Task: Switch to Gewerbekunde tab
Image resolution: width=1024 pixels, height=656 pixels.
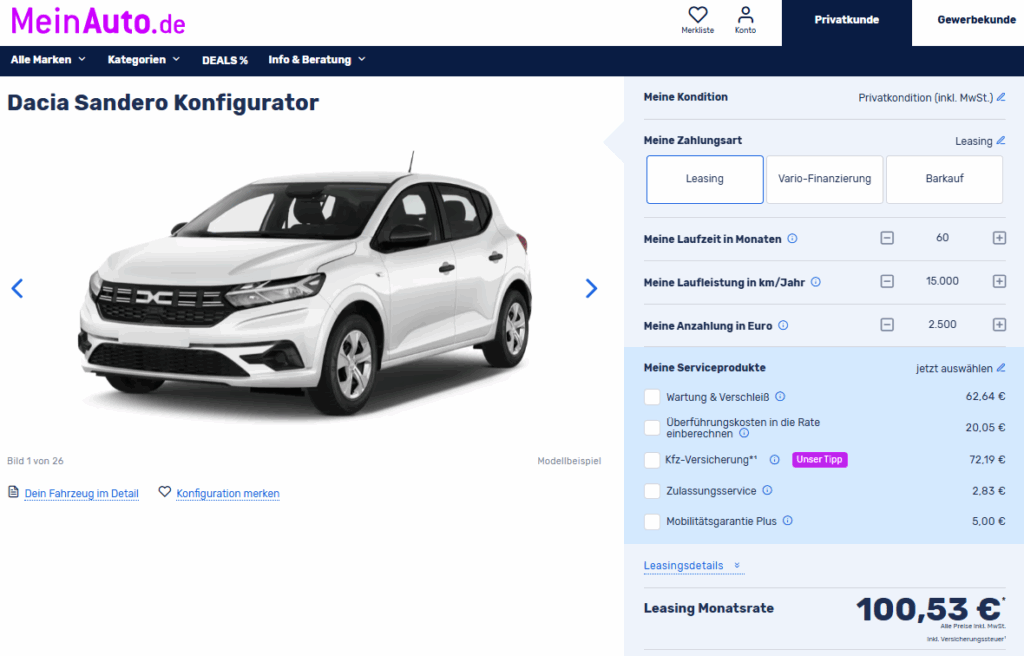Action: [976, 20]
